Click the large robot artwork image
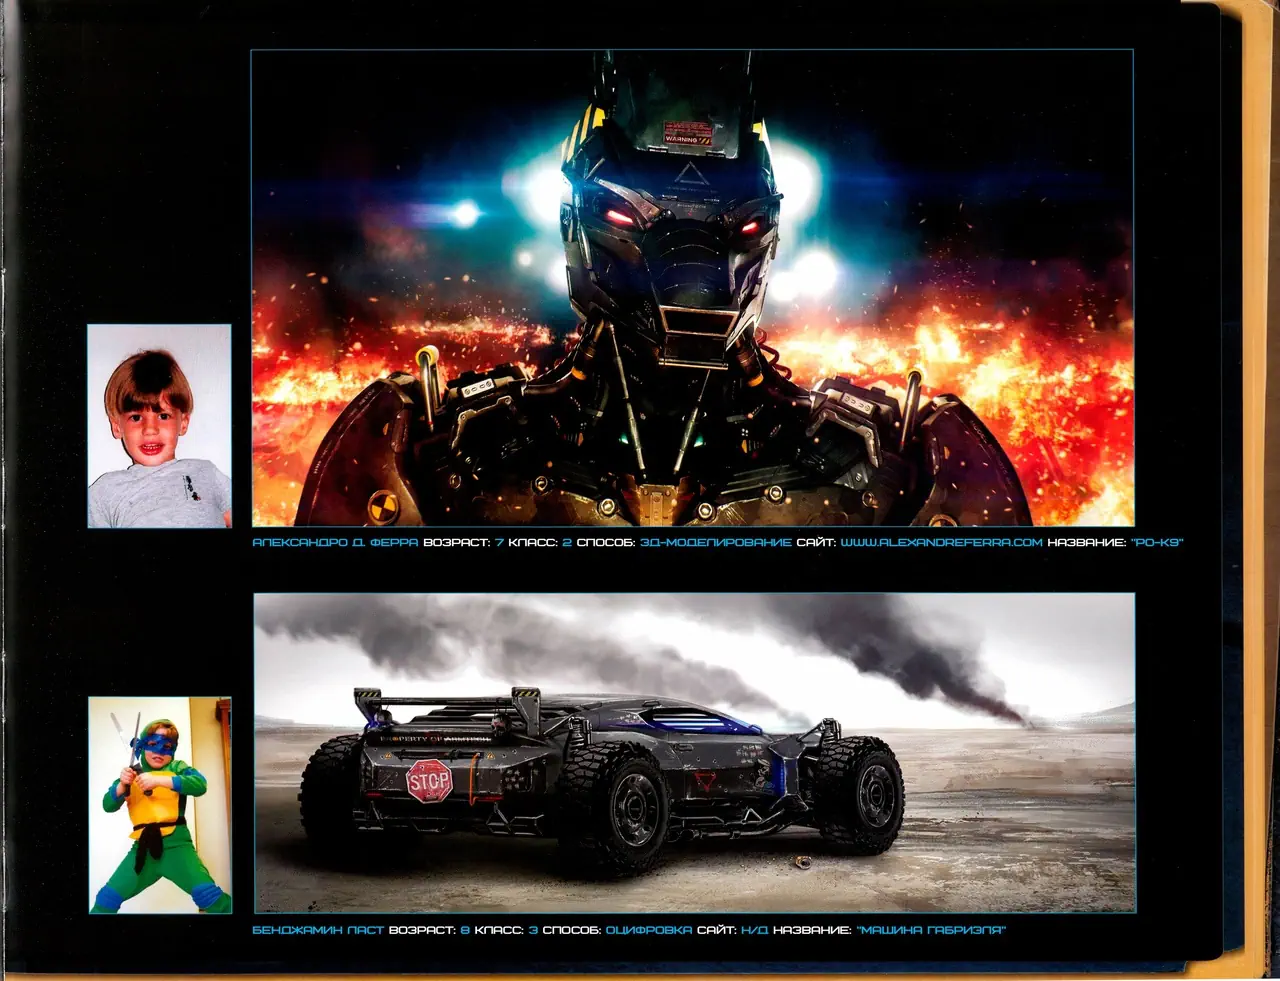The width and height of the screenshot is (1280, 981). (x=692, y=288)
